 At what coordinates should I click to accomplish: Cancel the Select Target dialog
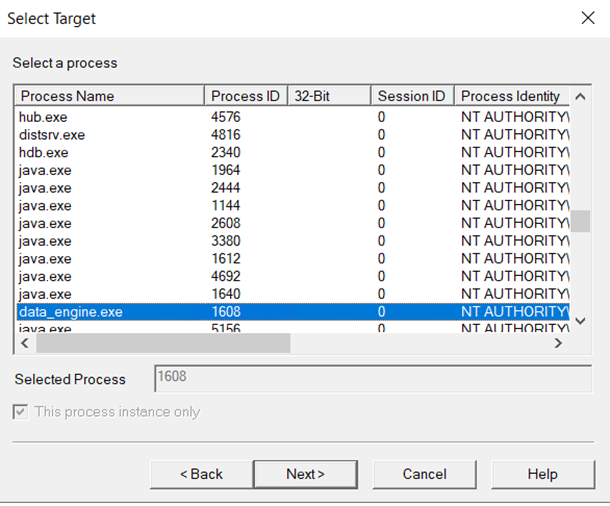pyautogui.click(x=424, y=474)
